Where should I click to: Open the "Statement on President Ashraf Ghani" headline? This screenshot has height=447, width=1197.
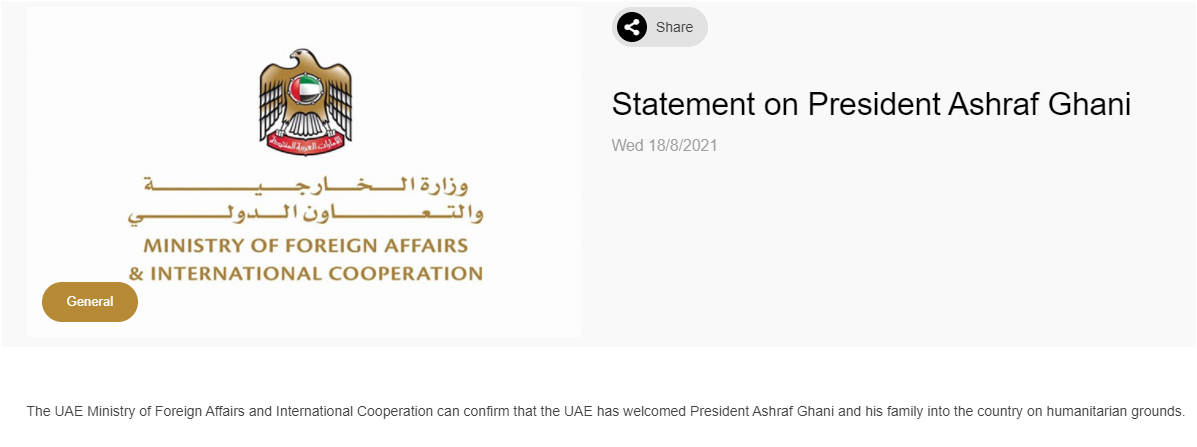[870, 104]
